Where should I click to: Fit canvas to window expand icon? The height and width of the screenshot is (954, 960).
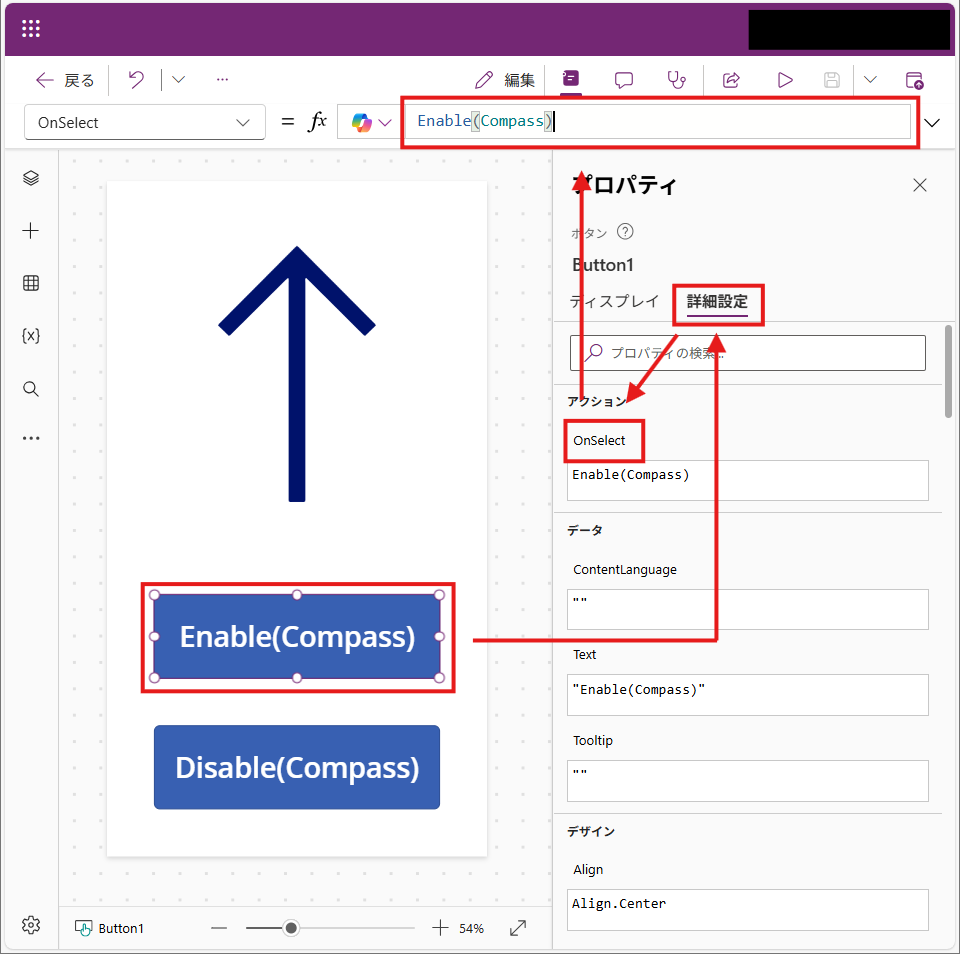[518, 928]
